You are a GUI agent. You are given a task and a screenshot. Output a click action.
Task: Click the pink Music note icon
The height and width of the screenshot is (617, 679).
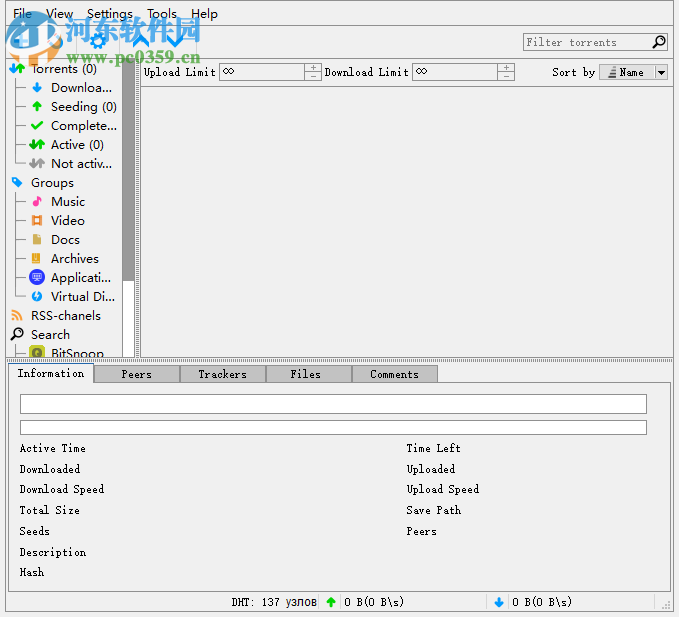click(x=37, y=201)
